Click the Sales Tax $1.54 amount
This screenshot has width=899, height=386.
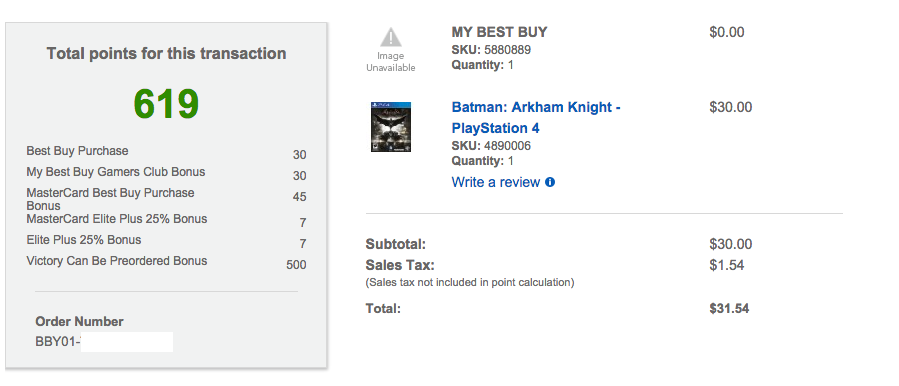click(x=726, y=265)
